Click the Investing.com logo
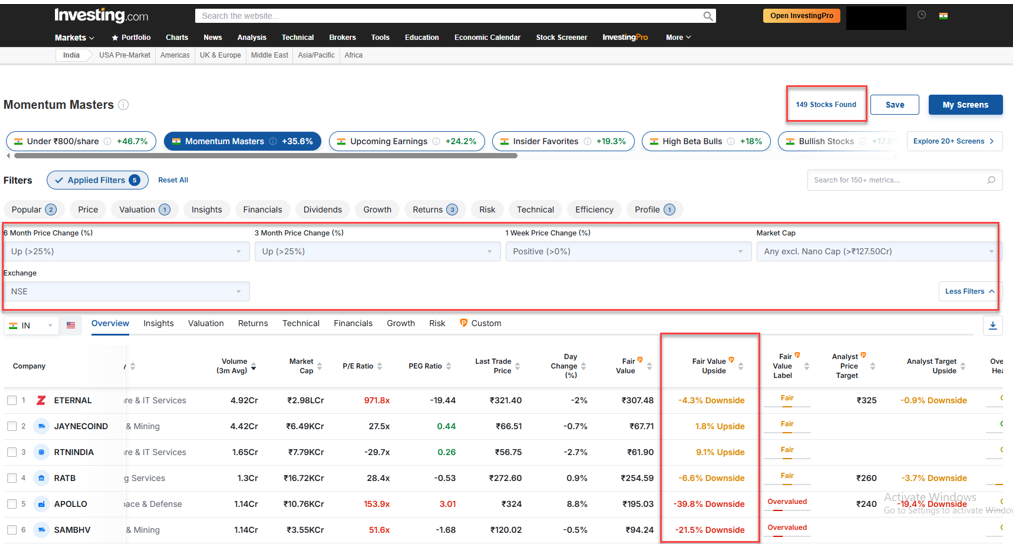 tap(101, 16)
